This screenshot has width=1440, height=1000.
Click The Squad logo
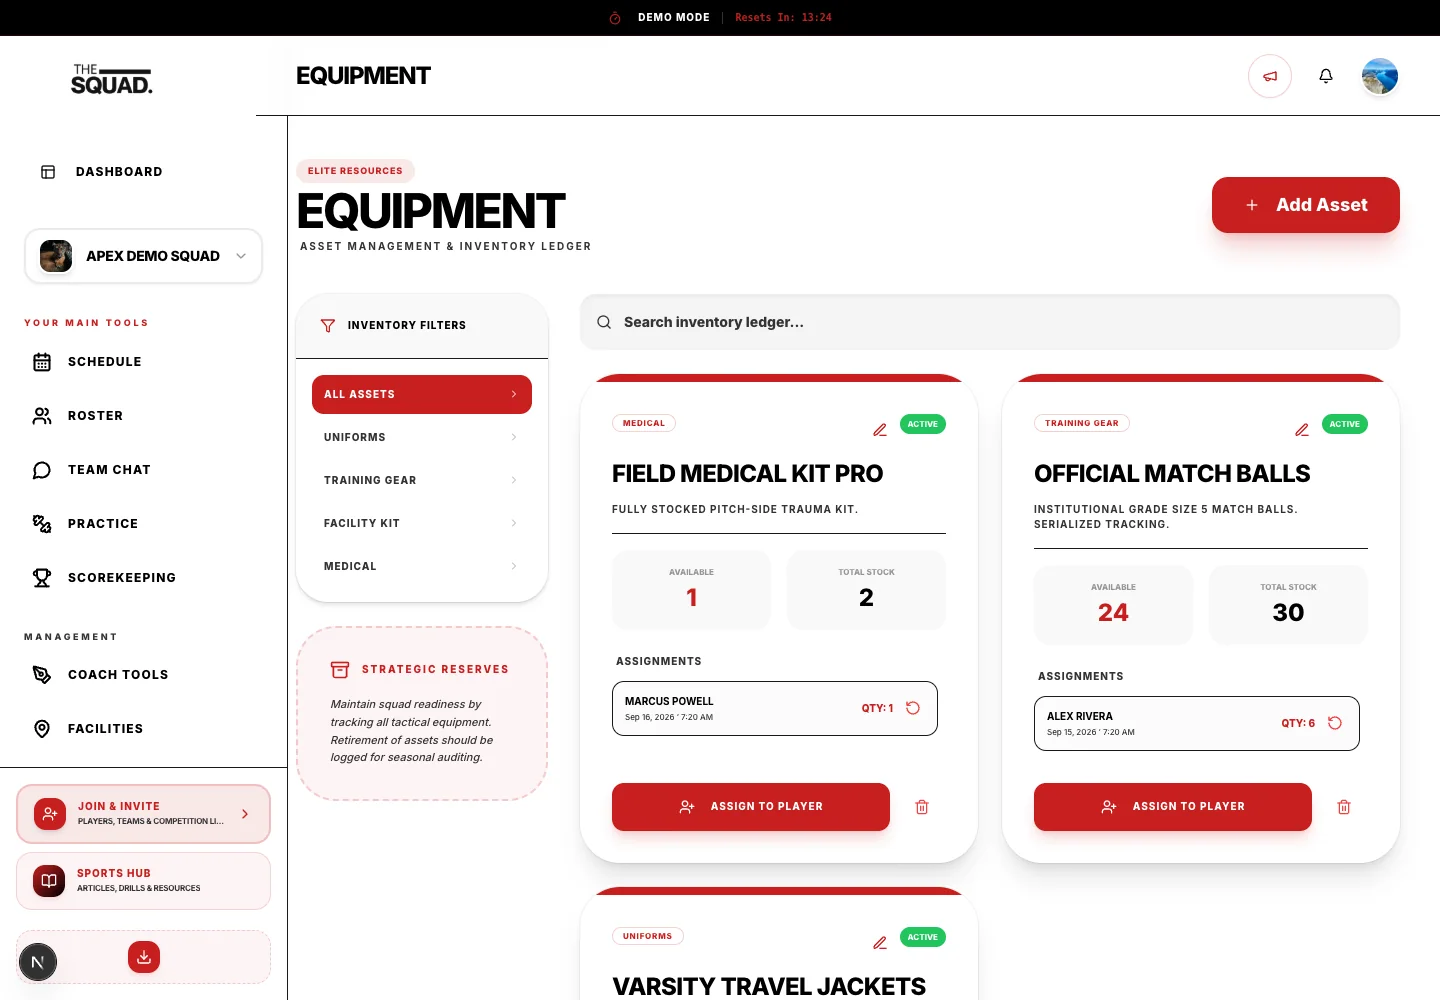[x=112, y=79]
